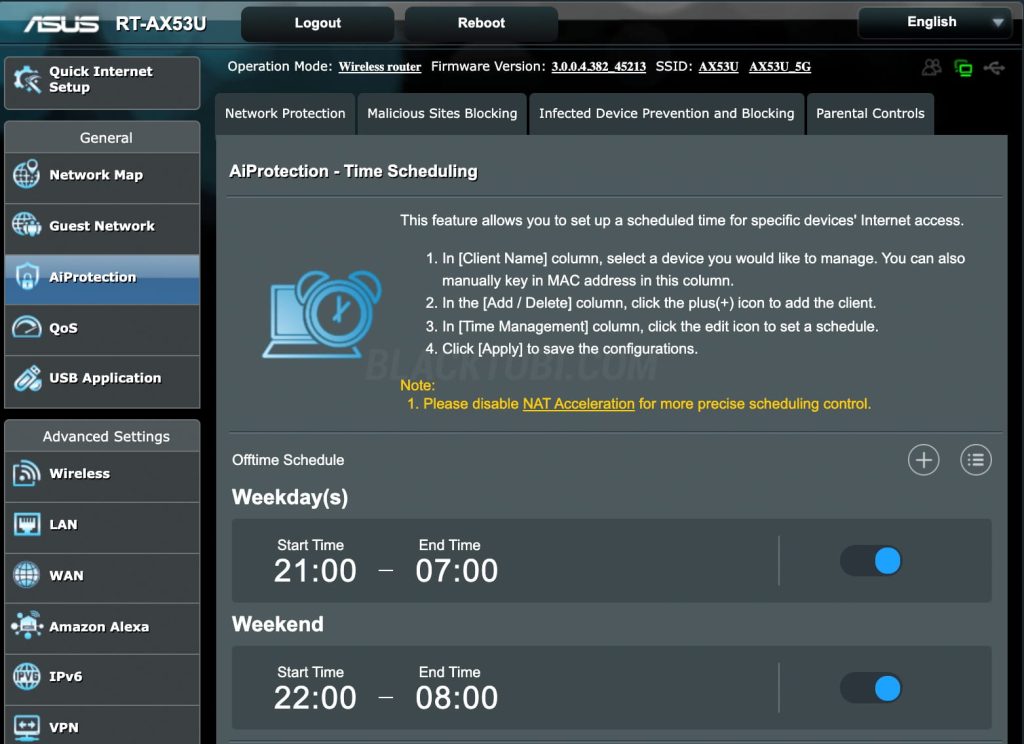This screenshot has height=744, width=1024.
Task: Click the VPN monitor icon
Action: 26,728
